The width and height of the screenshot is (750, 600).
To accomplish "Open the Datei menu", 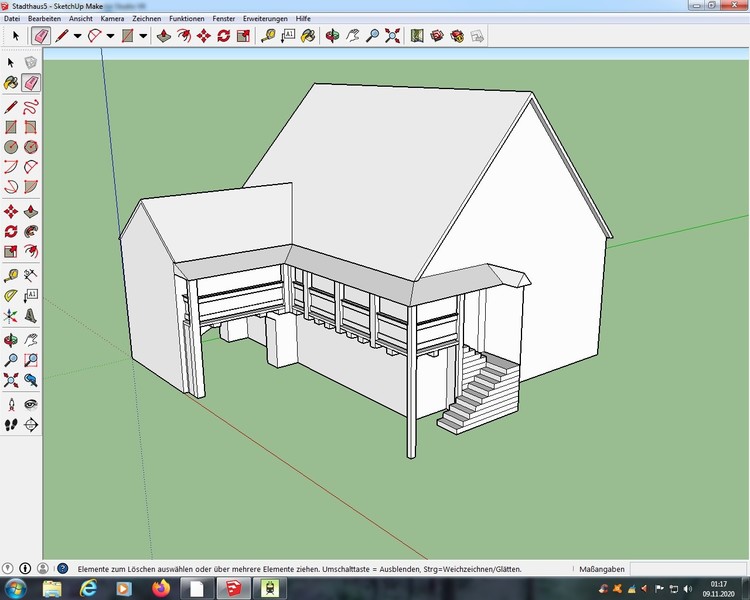I will [x=12, y=19].
